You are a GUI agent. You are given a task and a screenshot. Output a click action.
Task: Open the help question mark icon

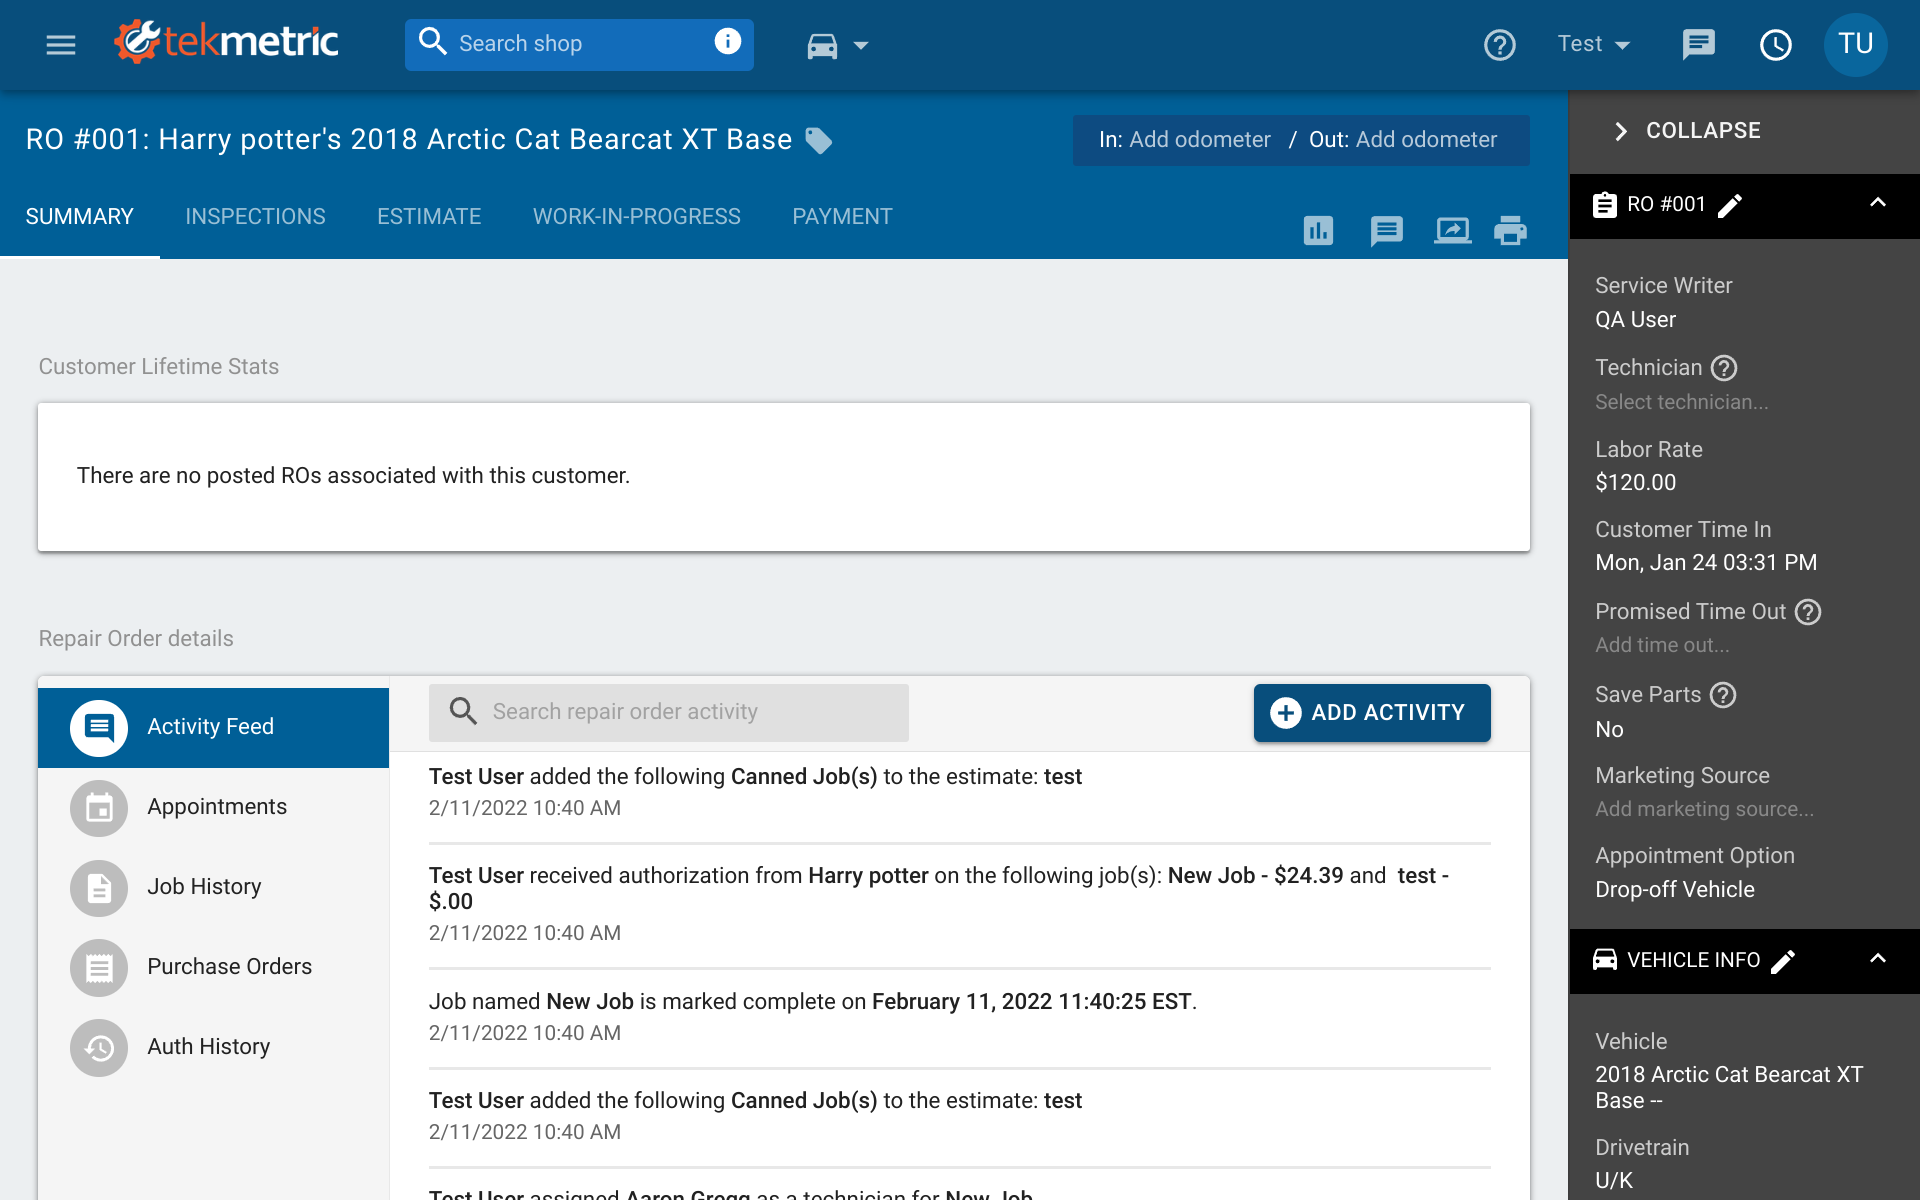pos(1499,44)
